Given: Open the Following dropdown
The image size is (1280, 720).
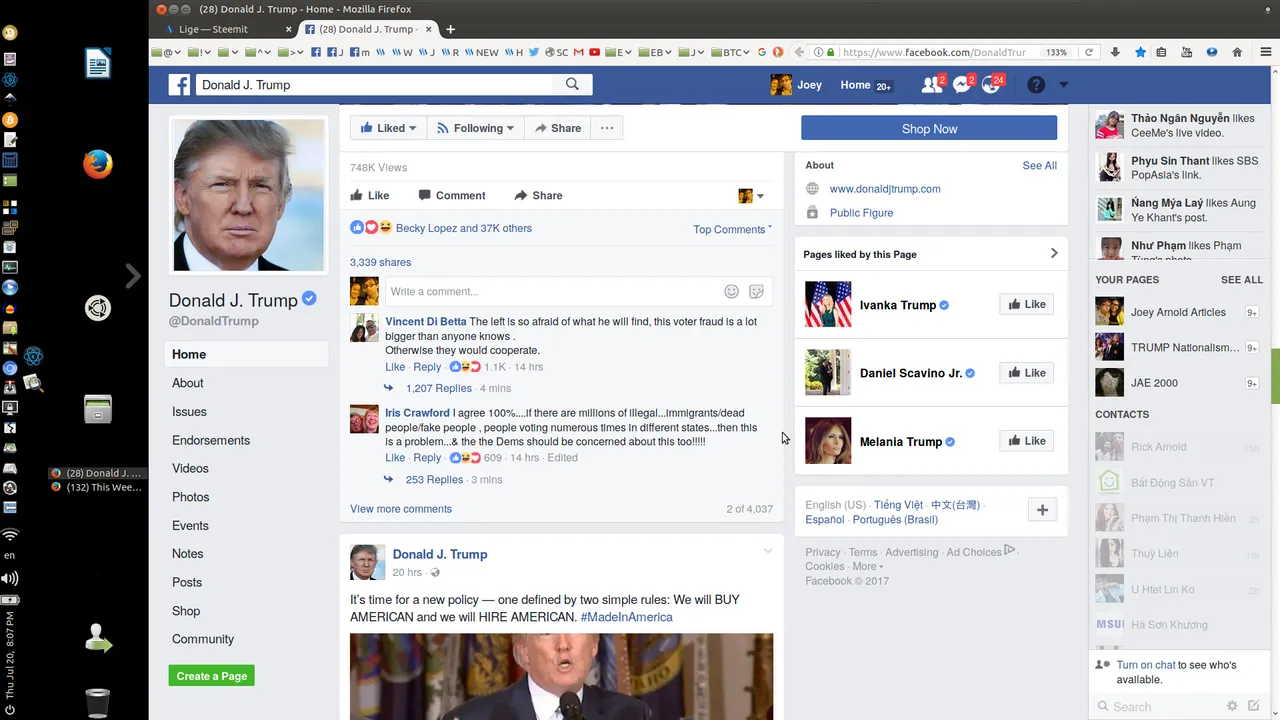Looking at the screenshot, I should (x=475, y=128).
